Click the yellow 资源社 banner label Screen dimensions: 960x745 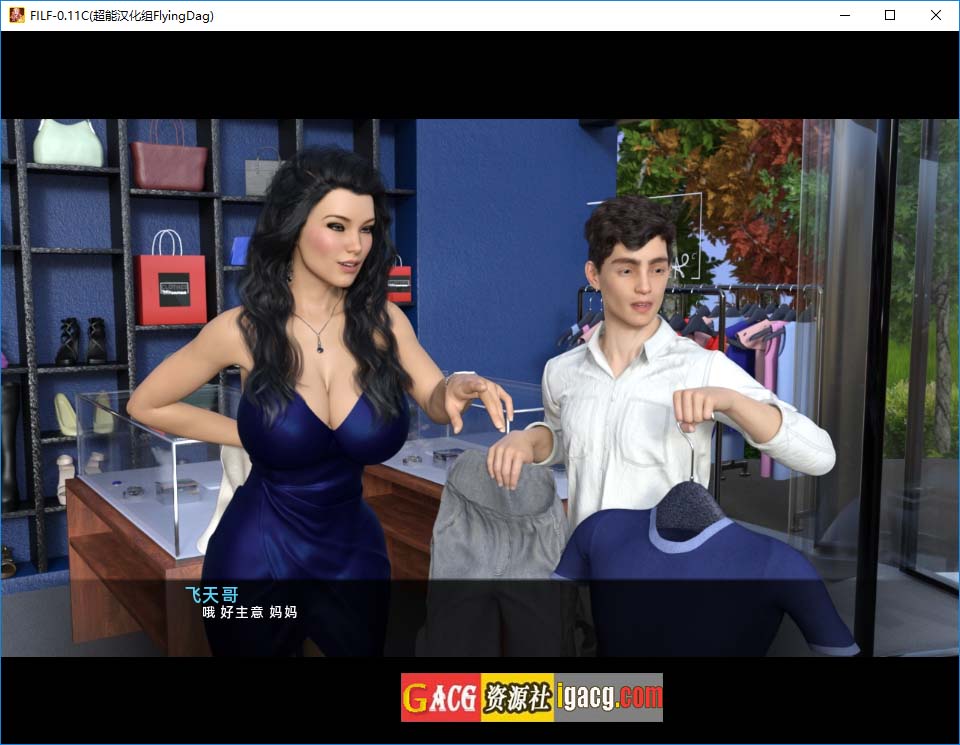tap(517, 697)
